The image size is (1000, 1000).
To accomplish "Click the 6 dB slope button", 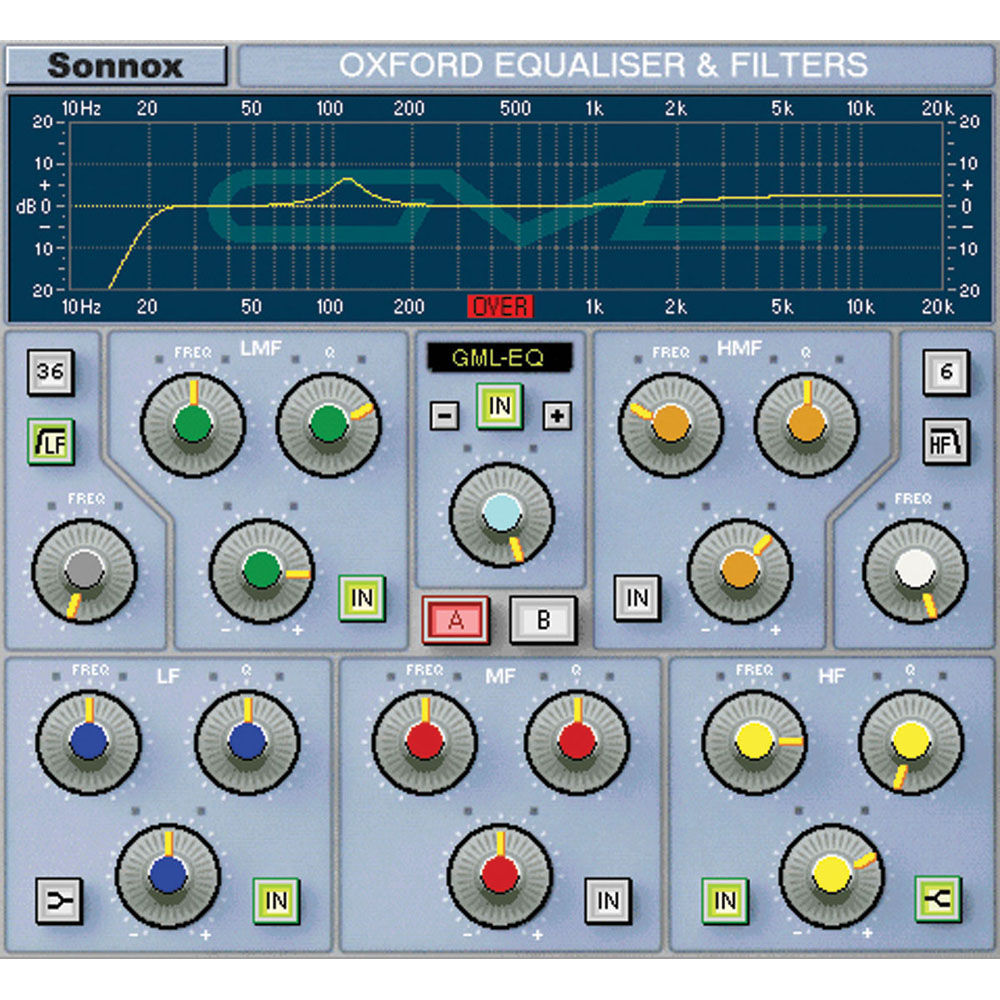I will [946, 372].
